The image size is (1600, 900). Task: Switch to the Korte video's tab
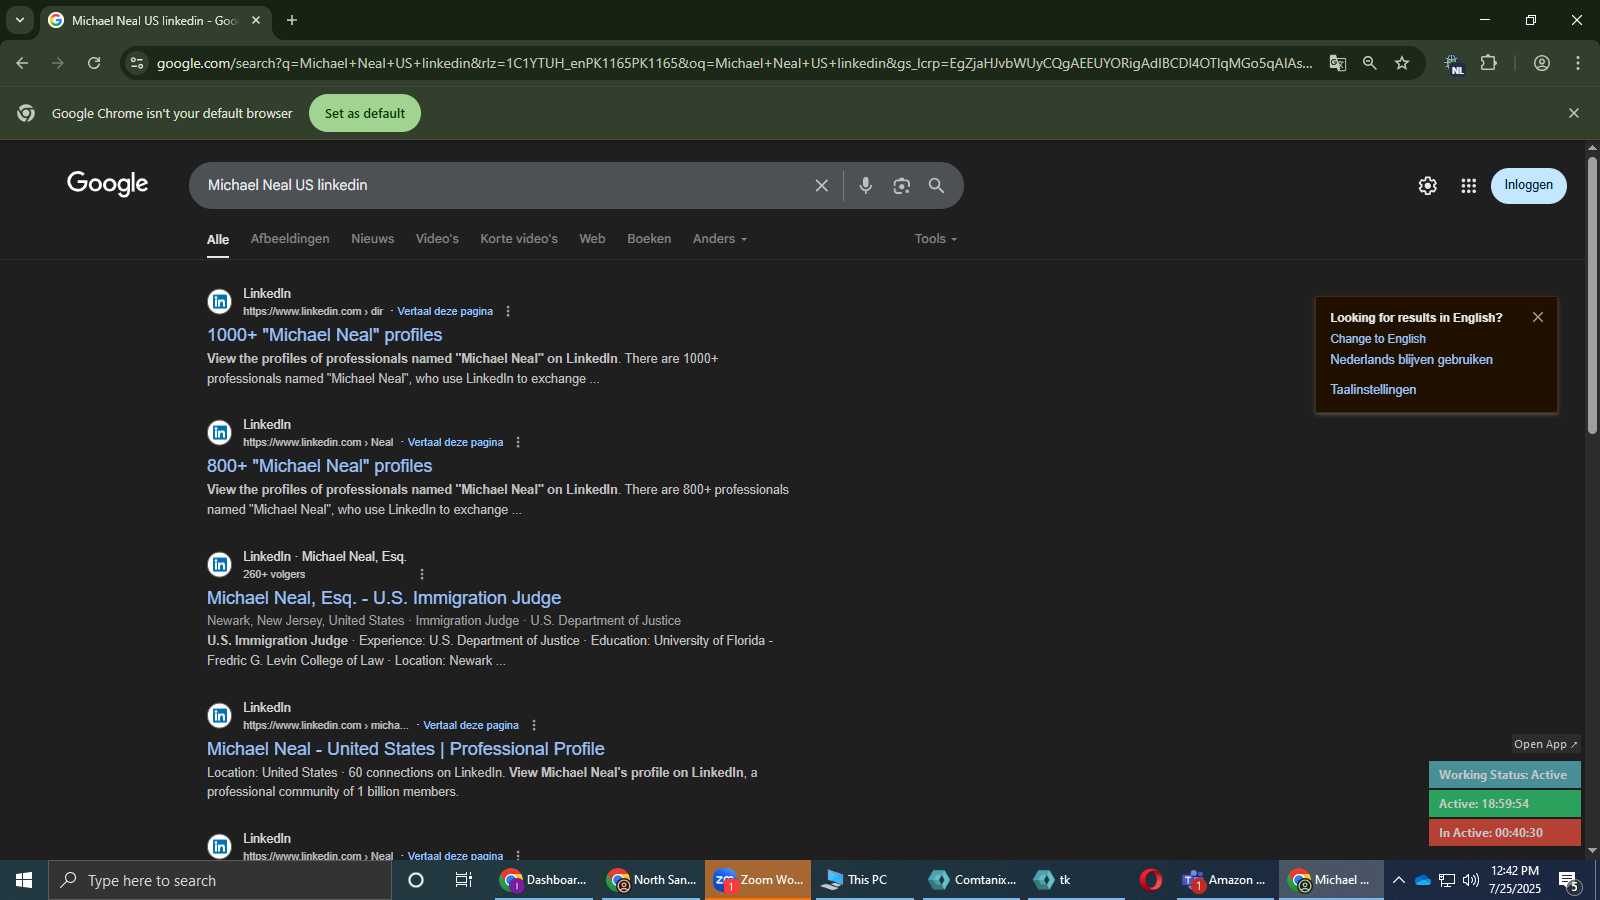[519, 239]
